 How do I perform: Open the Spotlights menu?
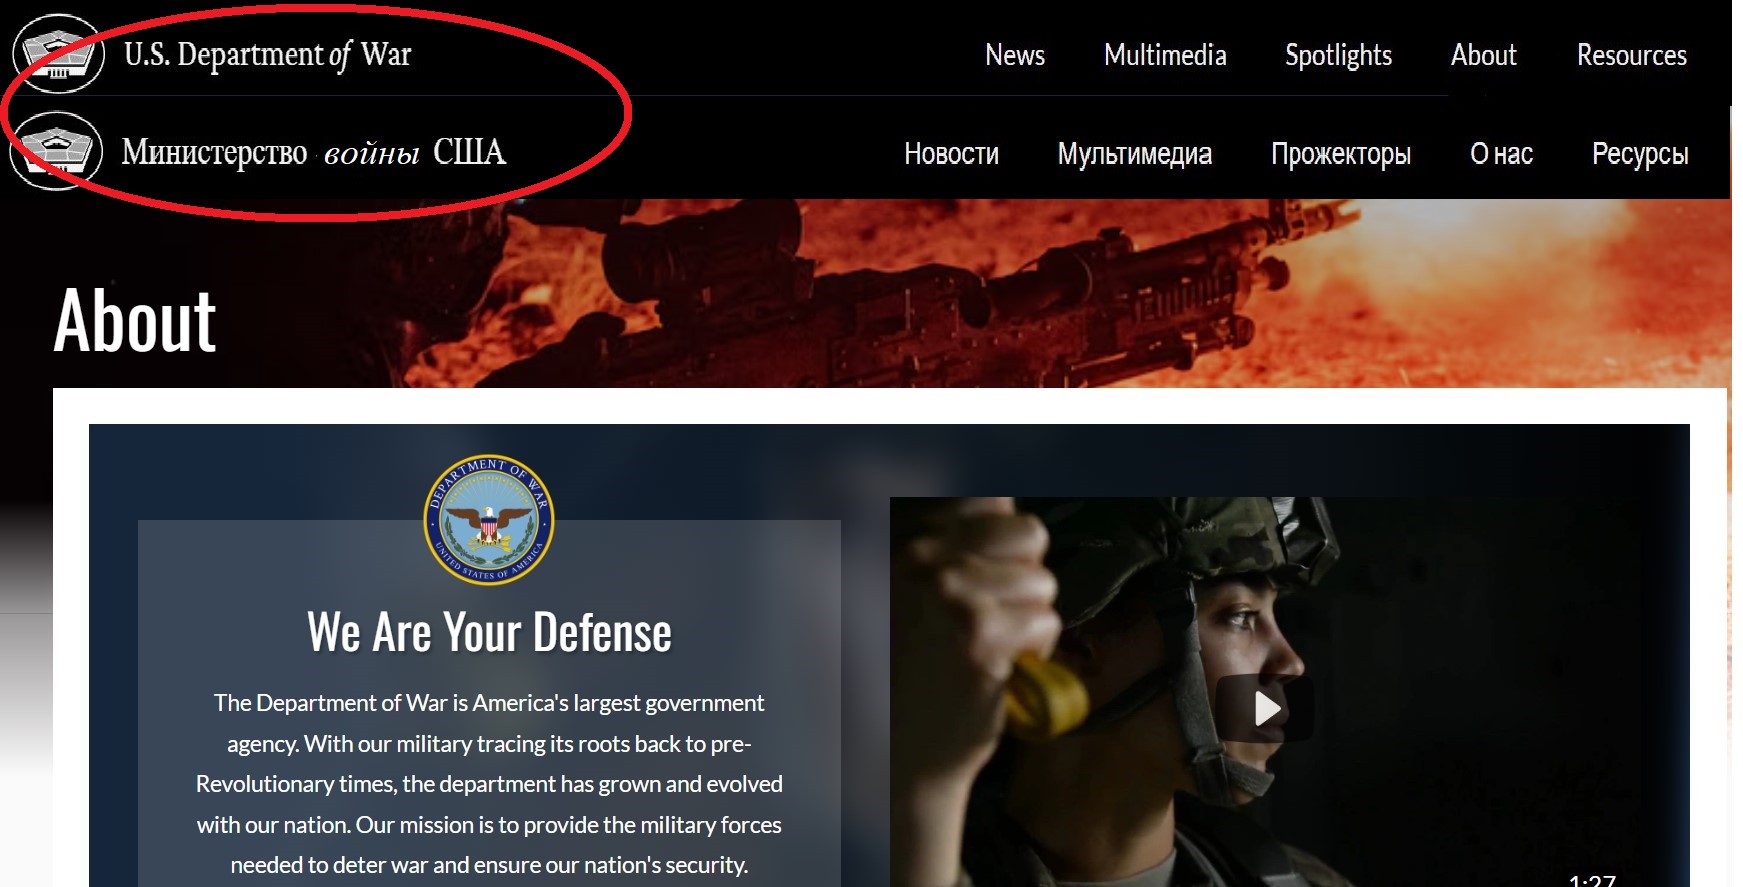1338,56
